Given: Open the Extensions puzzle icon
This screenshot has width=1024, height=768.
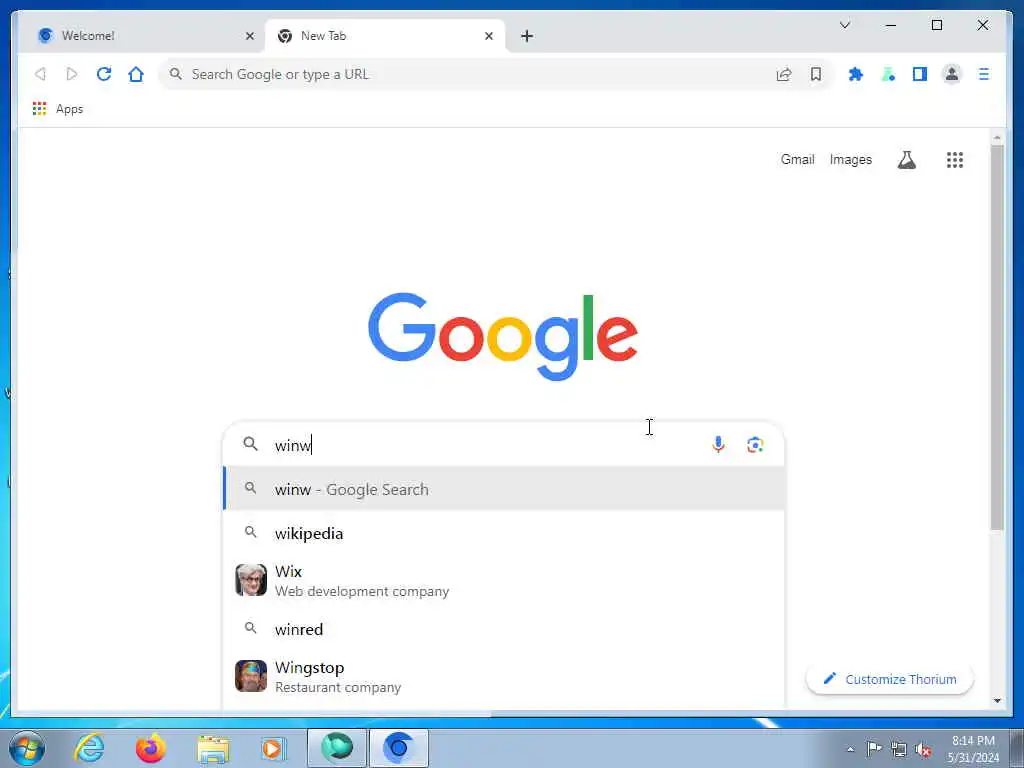Looking at the screenshot, I should coord(856,74).
